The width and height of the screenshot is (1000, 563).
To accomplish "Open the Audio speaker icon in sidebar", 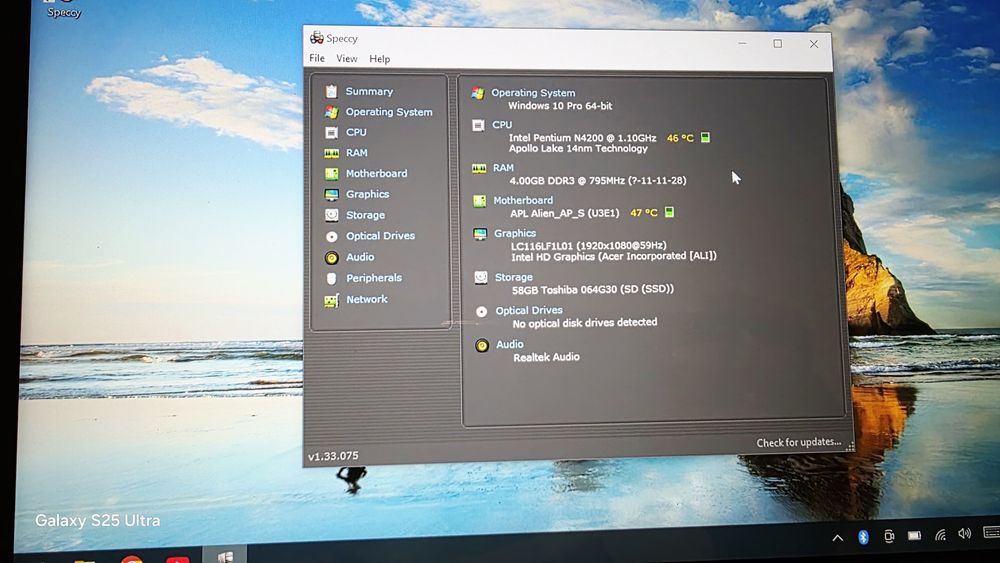I will pos(331,258).
